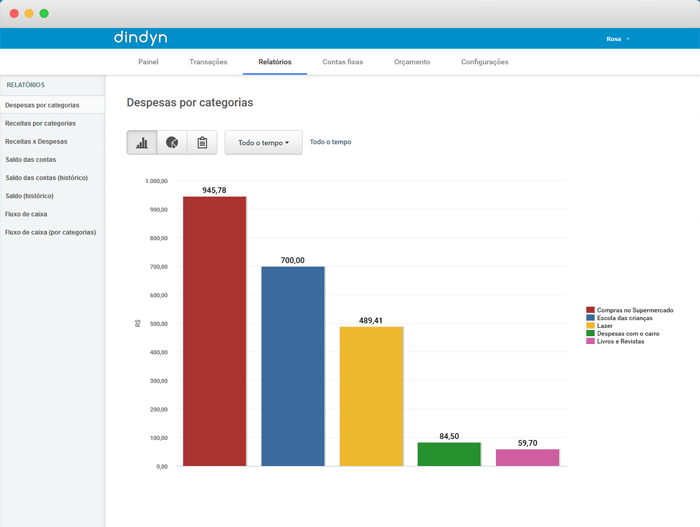
Task: Click the red 'Compras no Supermercado' legend swatch
Action: click(590, 310)
